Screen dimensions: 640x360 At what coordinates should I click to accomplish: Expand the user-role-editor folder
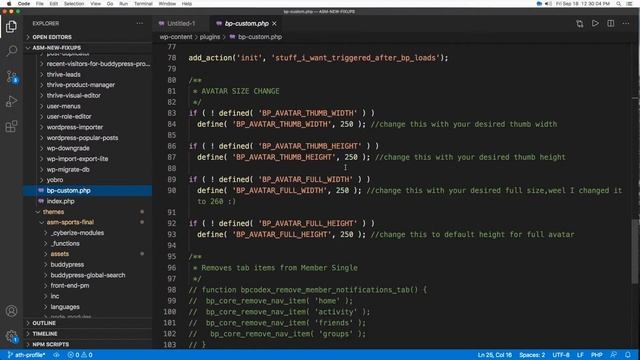pyautogui.click(x=88, y=117)
